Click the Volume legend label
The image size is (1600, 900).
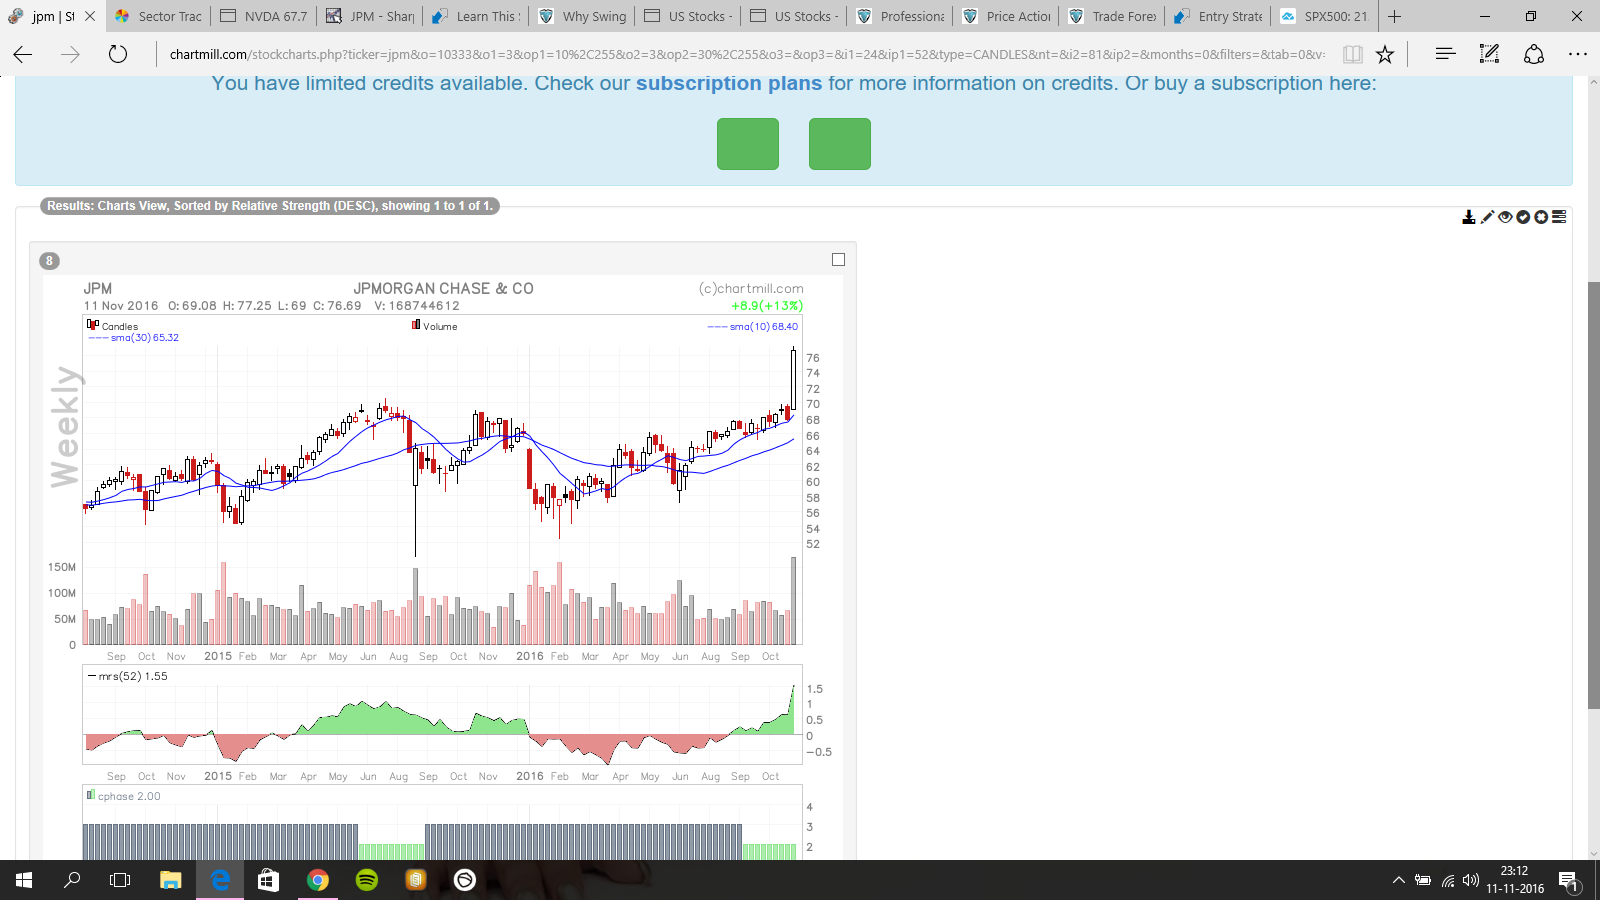point(440,326)
